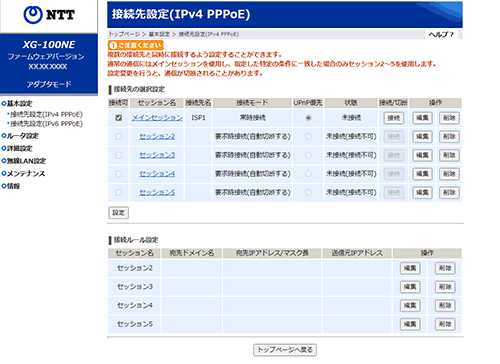Open 接続先設定(IPv6 PPPoE) sidebar link

(x=46, y=124)
